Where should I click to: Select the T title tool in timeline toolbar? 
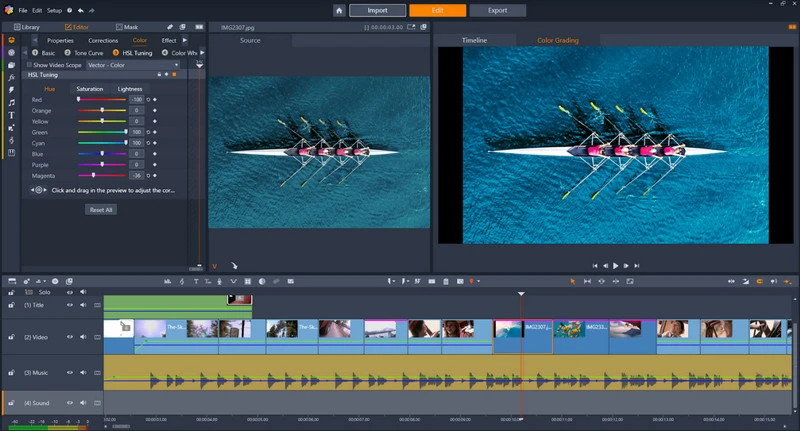(195, 281)
